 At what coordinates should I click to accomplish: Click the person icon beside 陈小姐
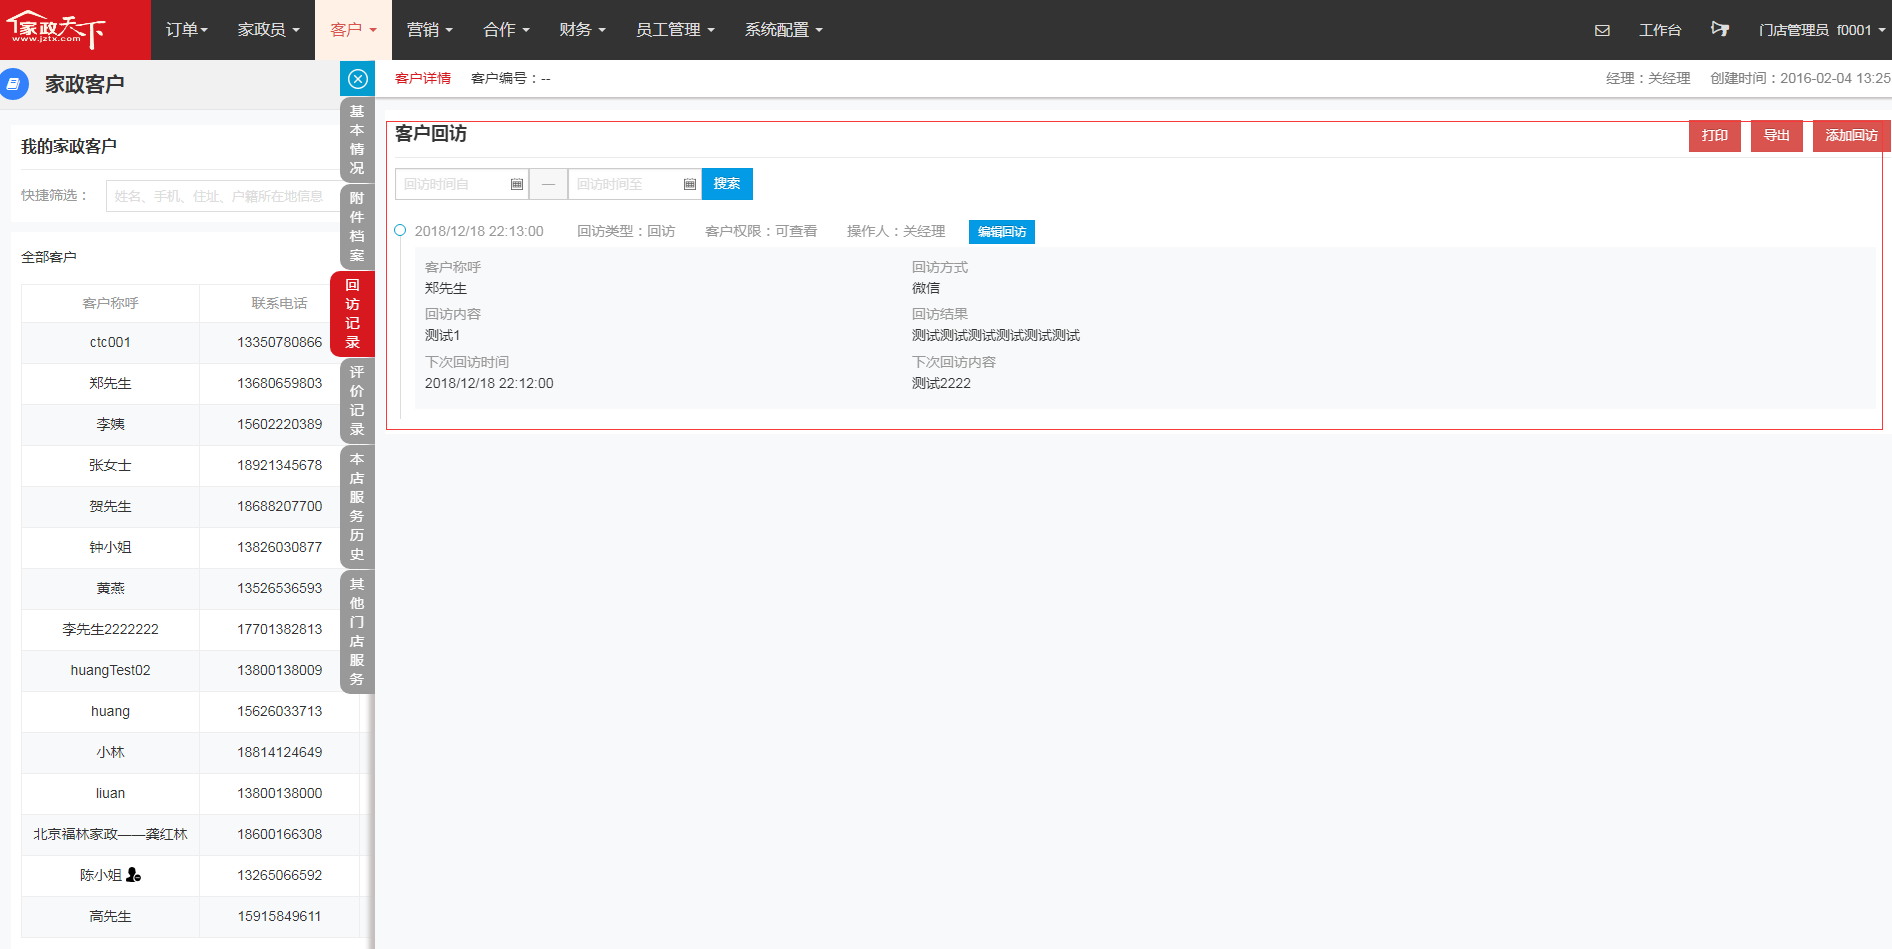[x=134, y=875]
